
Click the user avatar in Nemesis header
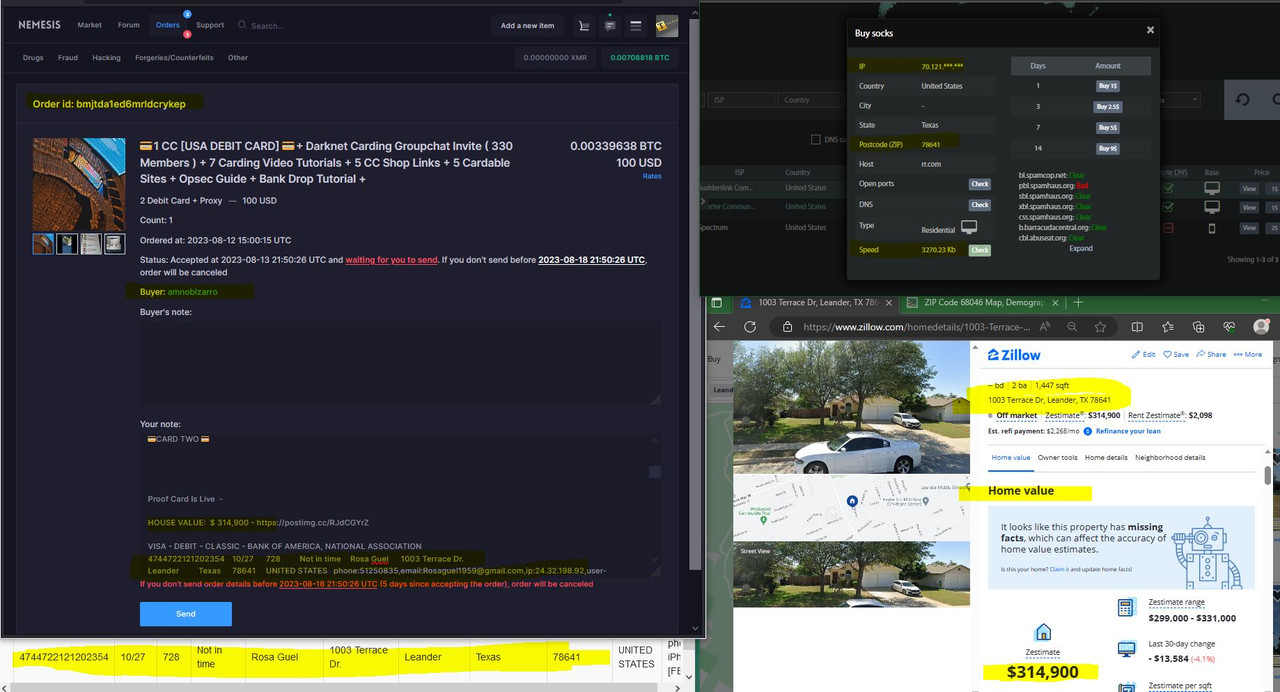point(666,26)
